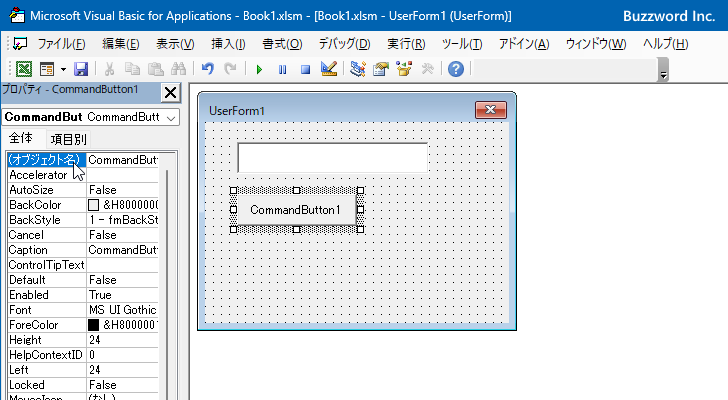This screenshot has height=400, width=728.
Task: Click the VBA window system menu icon
Action: [x=17, y=15]
